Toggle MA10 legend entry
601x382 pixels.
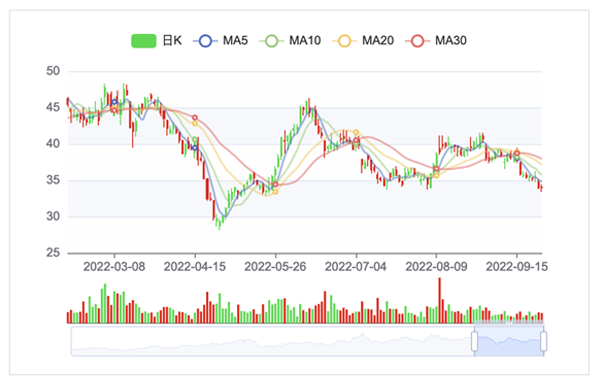pyautogui.click(x=290, y=41)
